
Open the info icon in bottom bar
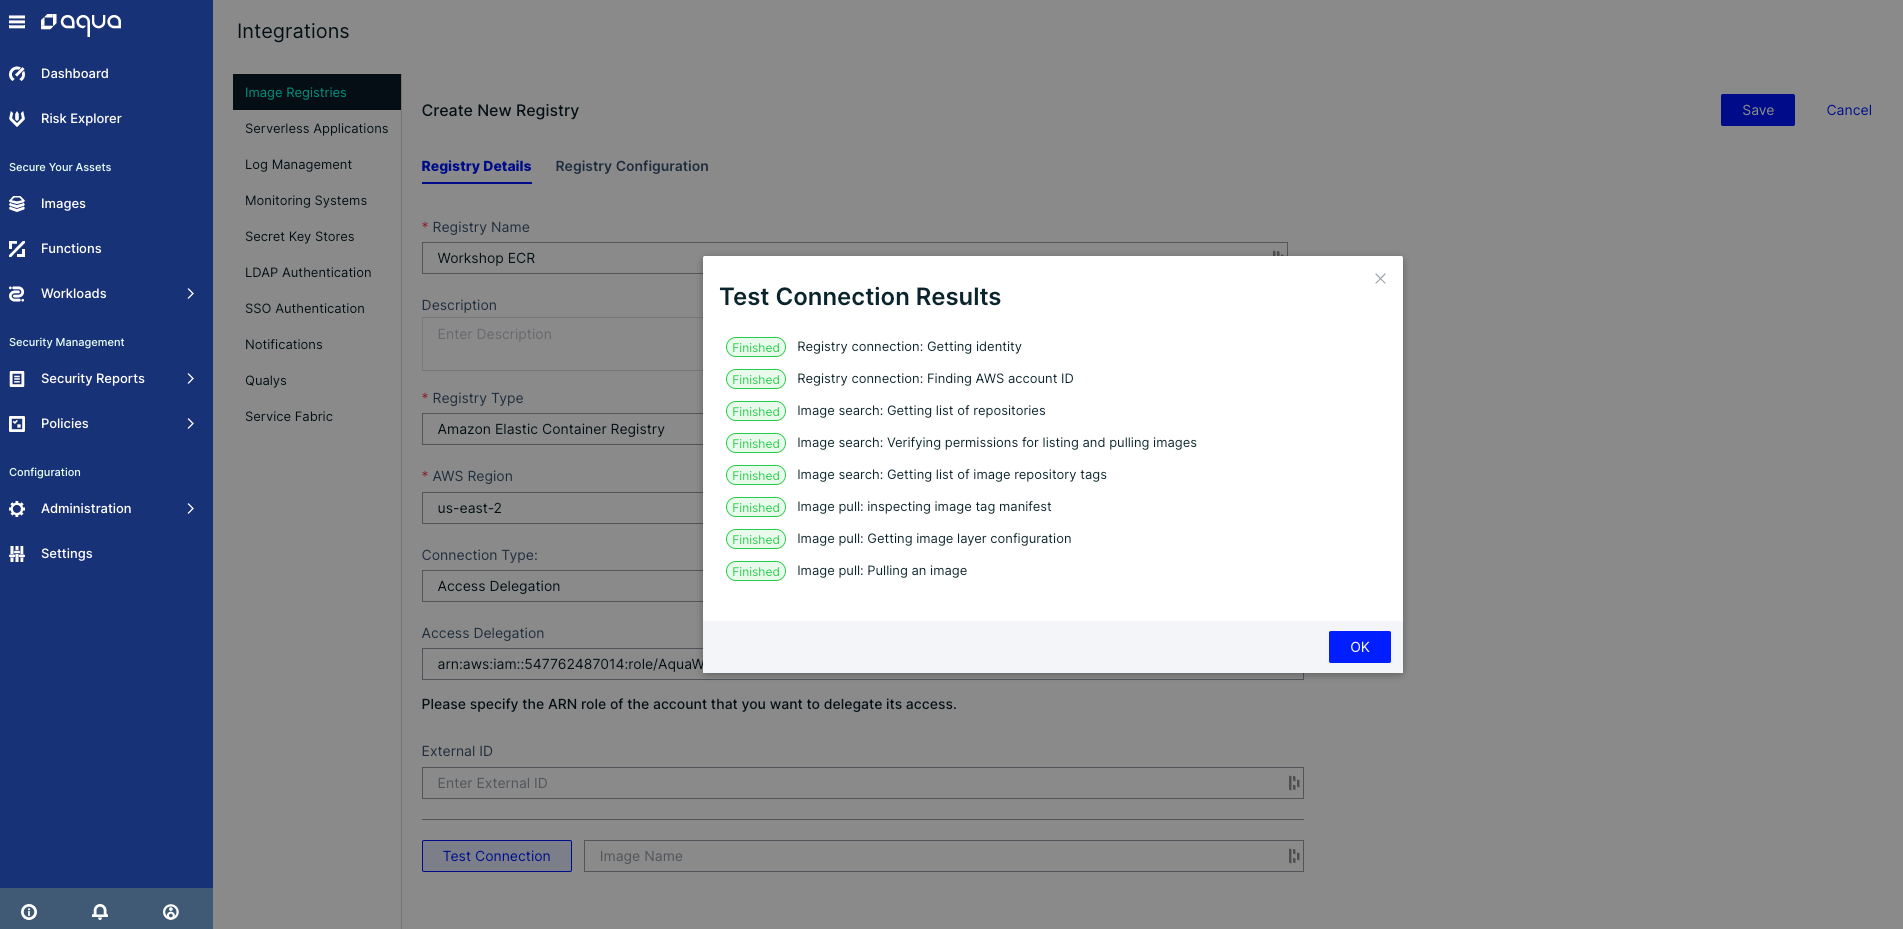pyautogui.click(x=29, y=911)
